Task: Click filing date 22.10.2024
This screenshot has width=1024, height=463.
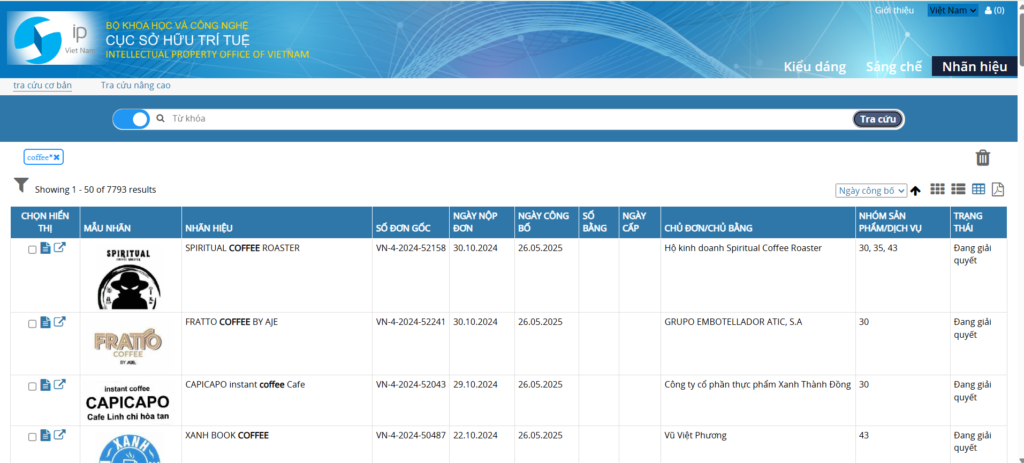Action: [475, 436]
